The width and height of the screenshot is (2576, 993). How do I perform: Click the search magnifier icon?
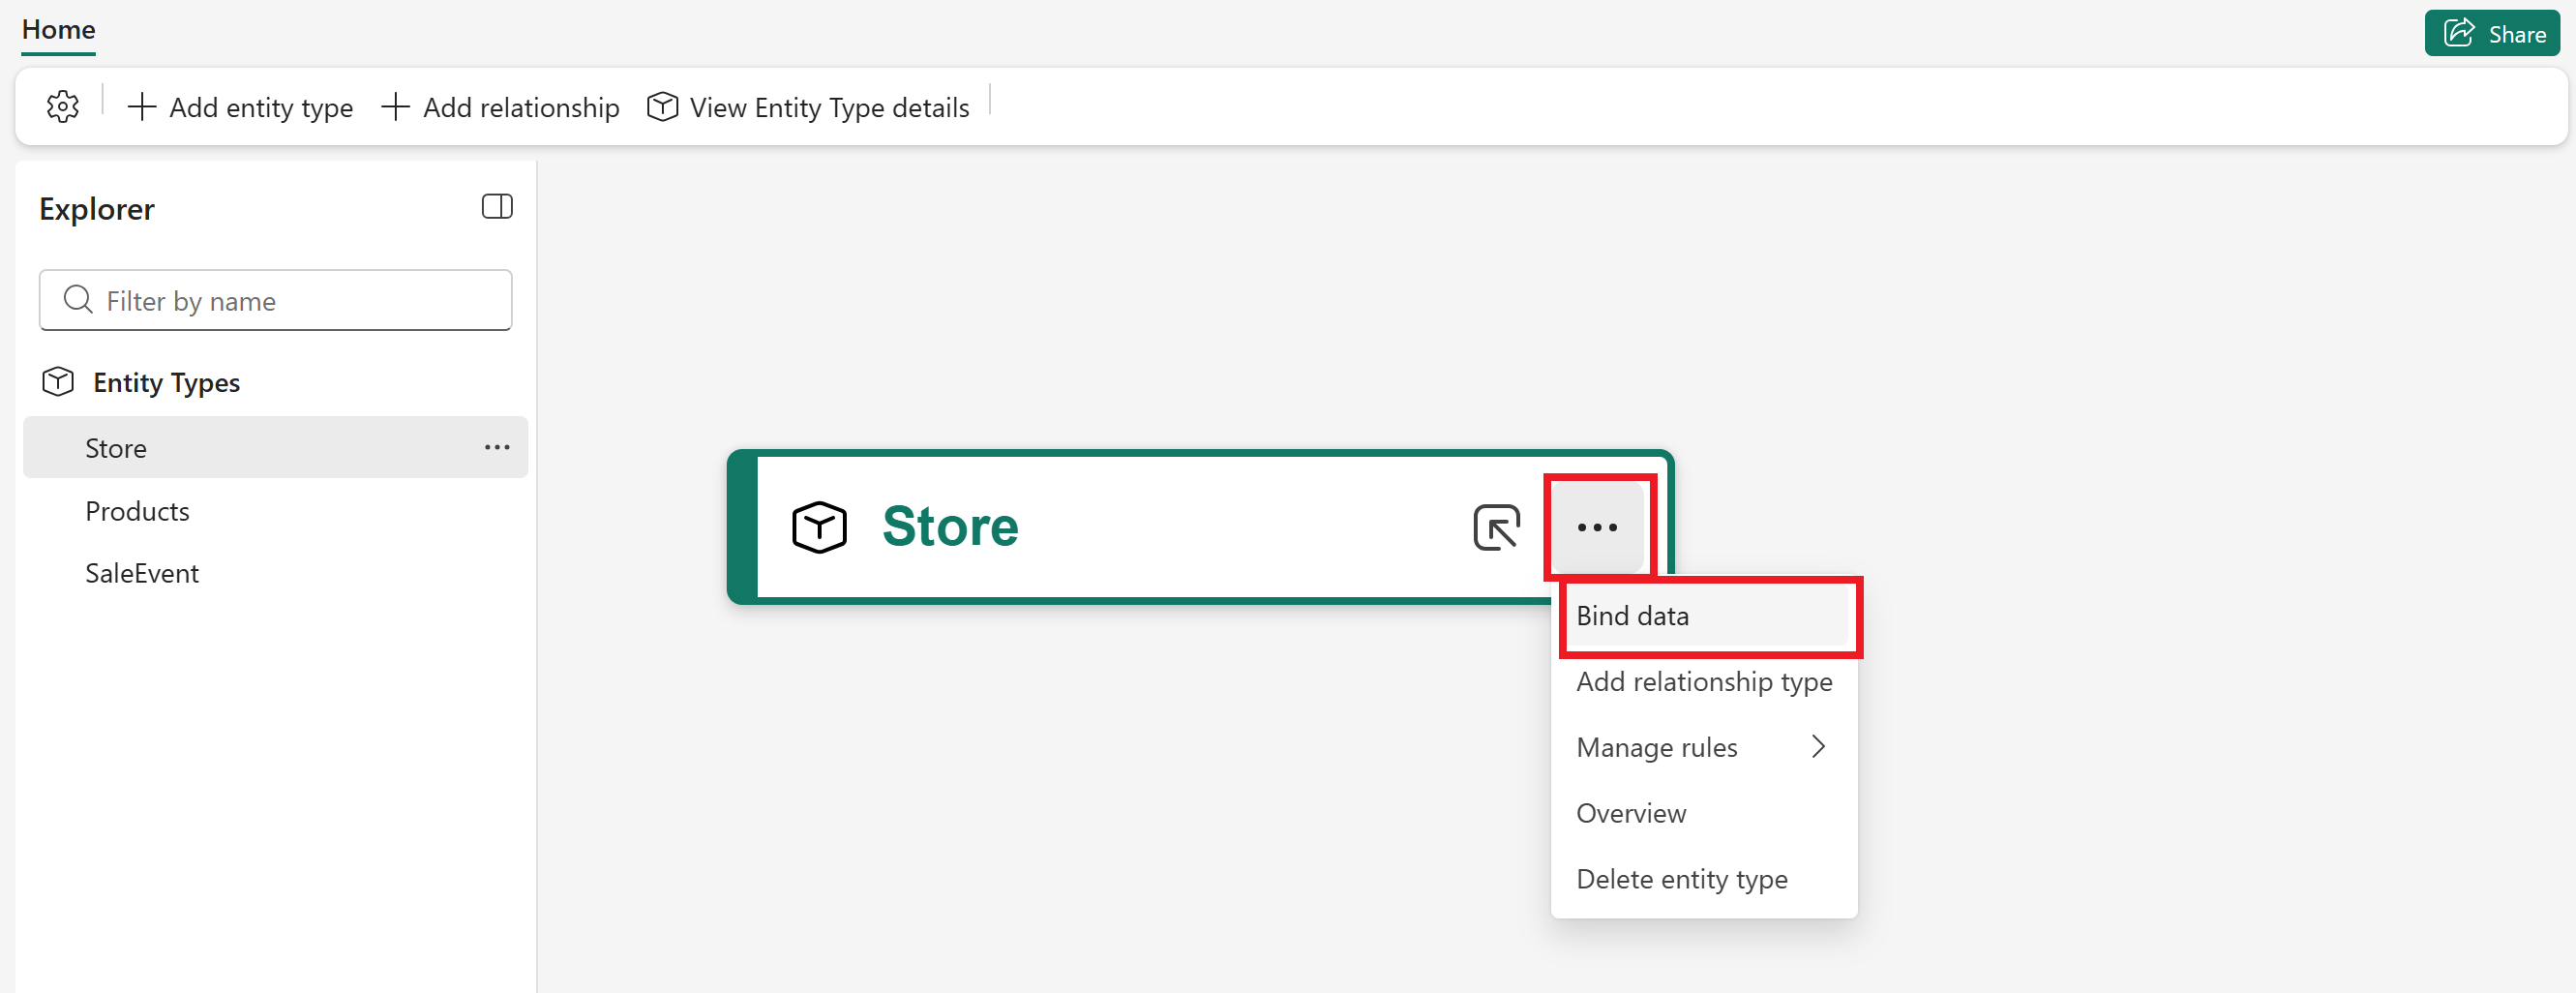78,299
